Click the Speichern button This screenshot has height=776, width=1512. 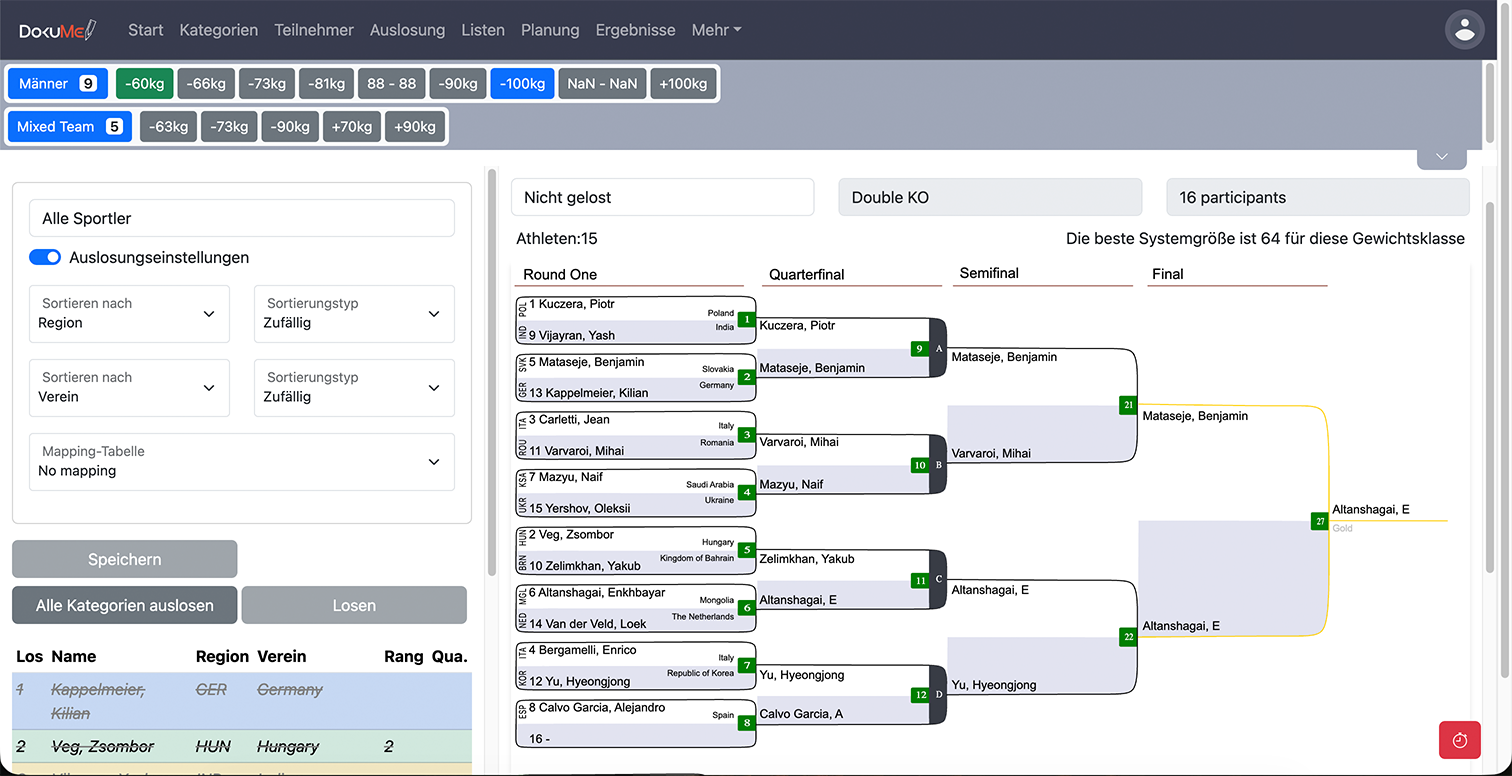(x=124, y=559)
